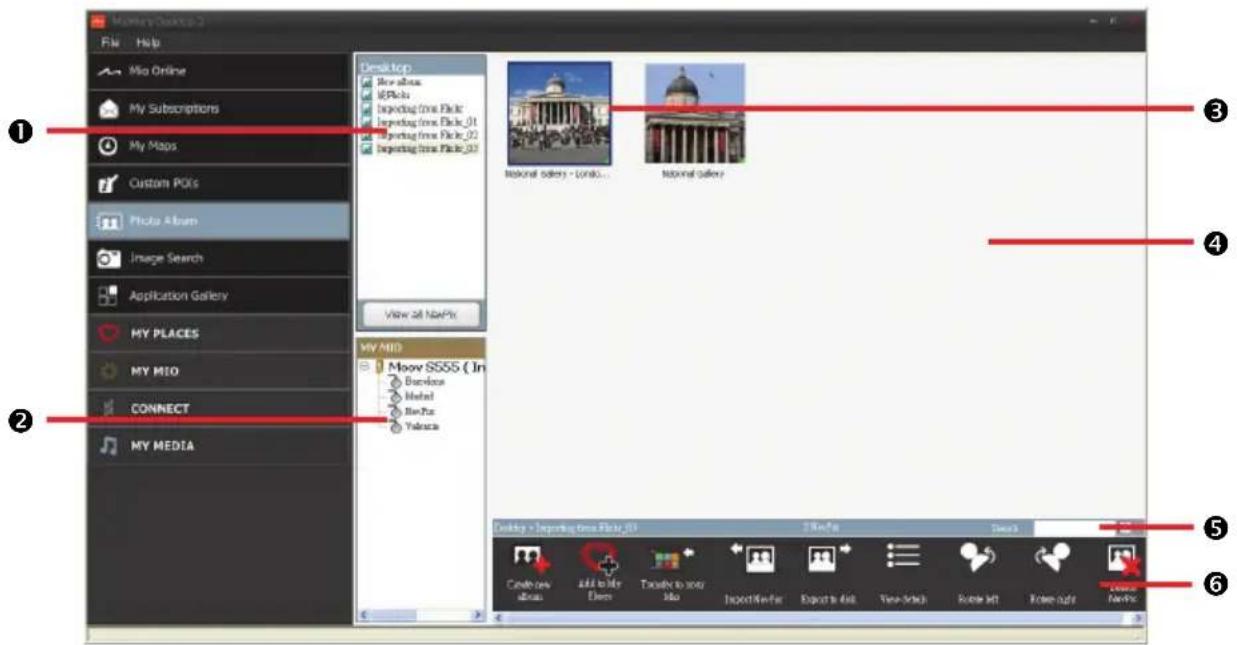Click the Image Search camera icon

click(x=109, y=258)
